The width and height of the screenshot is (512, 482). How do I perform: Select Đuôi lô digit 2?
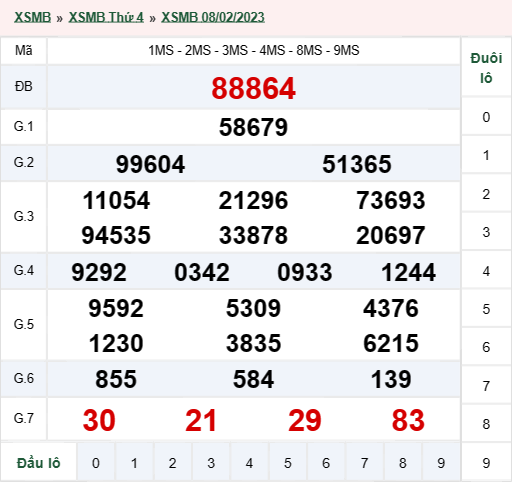click(486, 194)
